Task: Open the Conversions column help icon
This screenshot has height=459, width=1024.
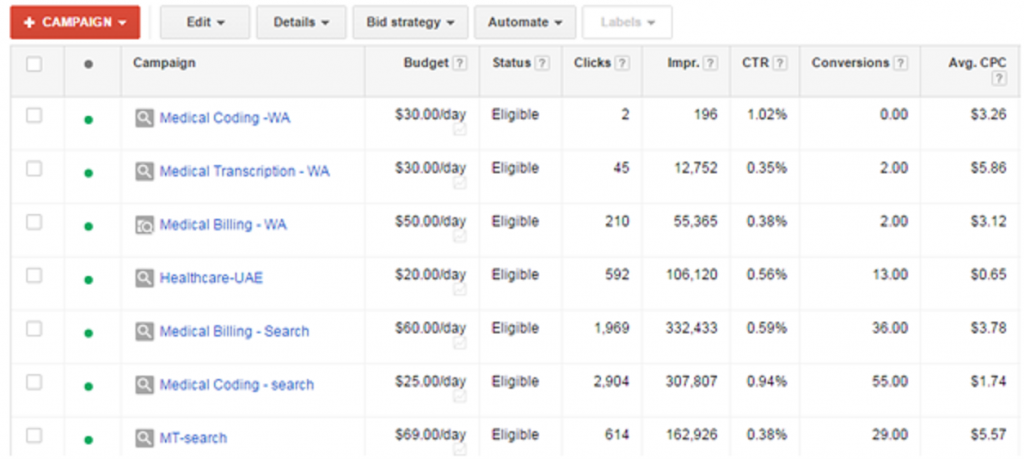Action: [901, 63]
